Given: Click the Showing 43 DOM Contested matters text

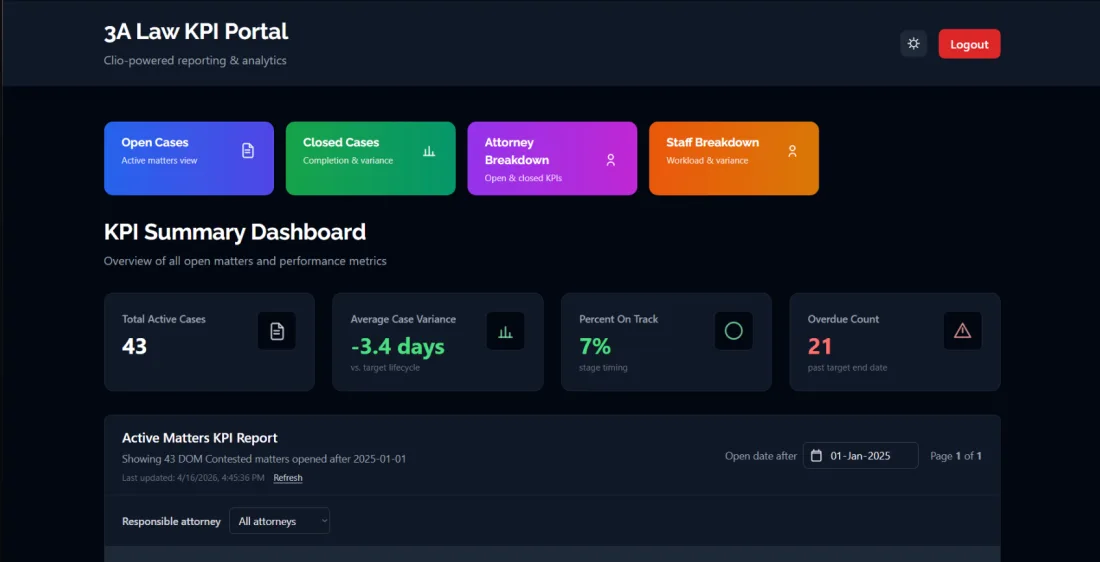Looking at the screenshot, I should click(264, 459).
